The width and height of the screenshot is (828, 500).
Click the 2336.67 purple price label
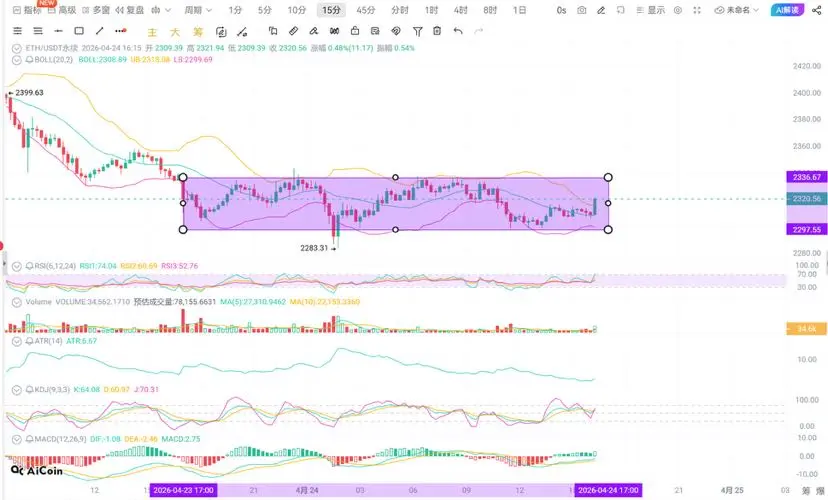(x=806, y=177)
